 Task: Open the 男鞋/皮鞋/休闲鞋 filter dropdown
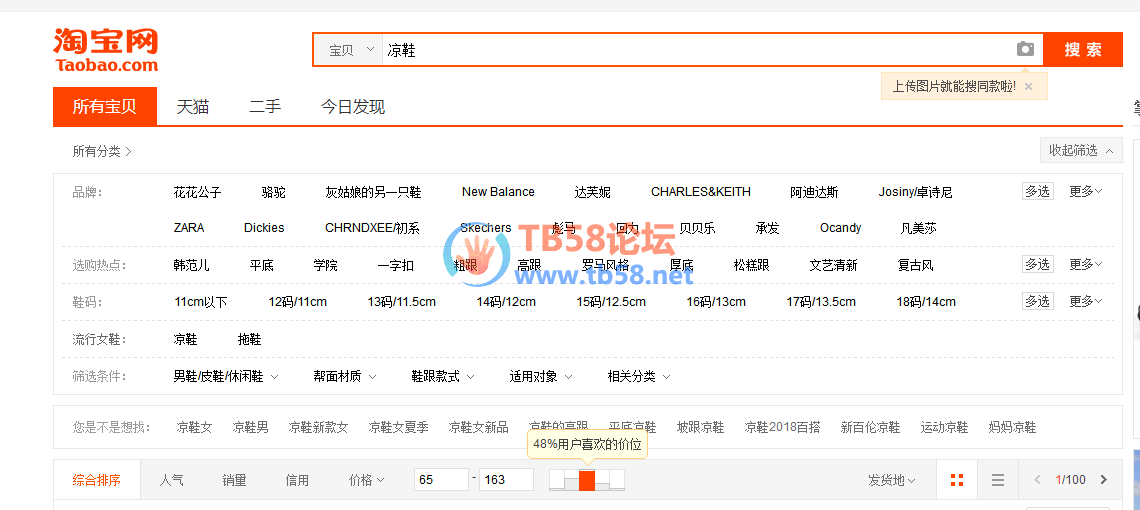pos(226,376)
